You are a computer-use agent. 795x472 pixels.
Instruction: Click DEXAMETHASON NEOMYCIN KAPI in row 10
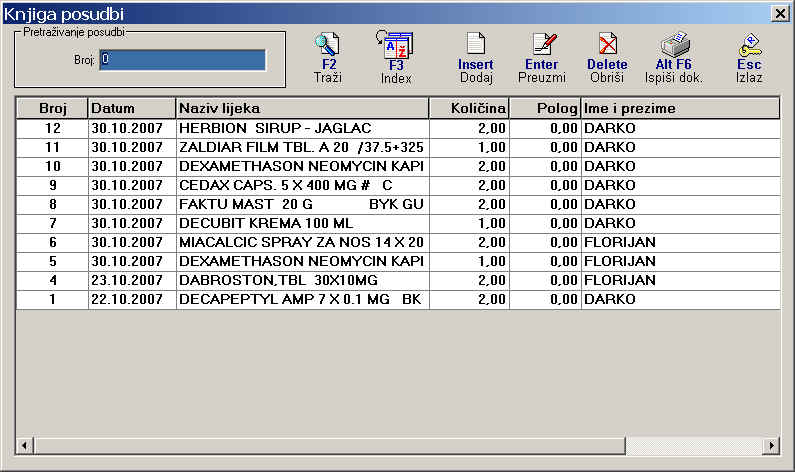301,166
